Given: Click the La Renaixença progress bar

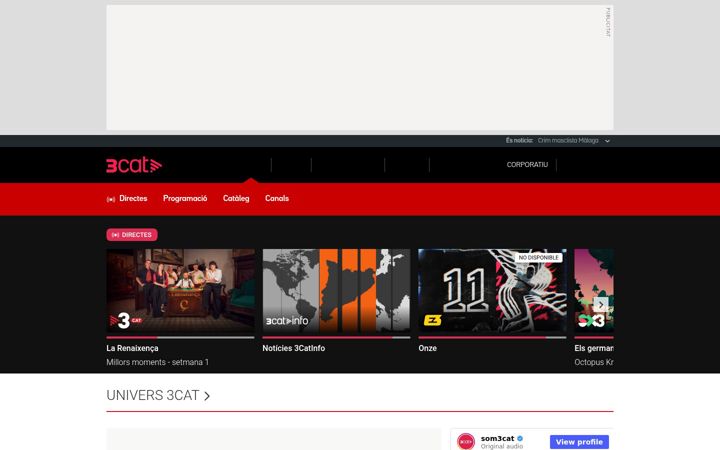Looking at the screenshot, I should [180, 338].
